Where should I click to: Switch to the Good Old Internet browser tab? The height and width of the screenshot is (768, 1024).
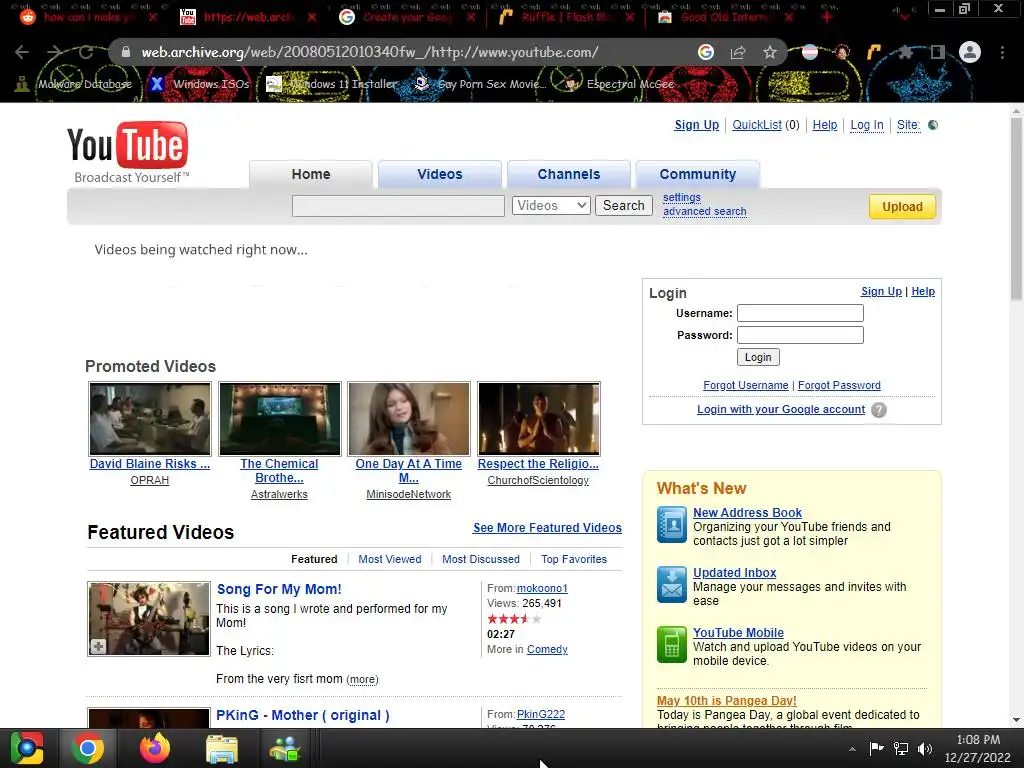722,17
